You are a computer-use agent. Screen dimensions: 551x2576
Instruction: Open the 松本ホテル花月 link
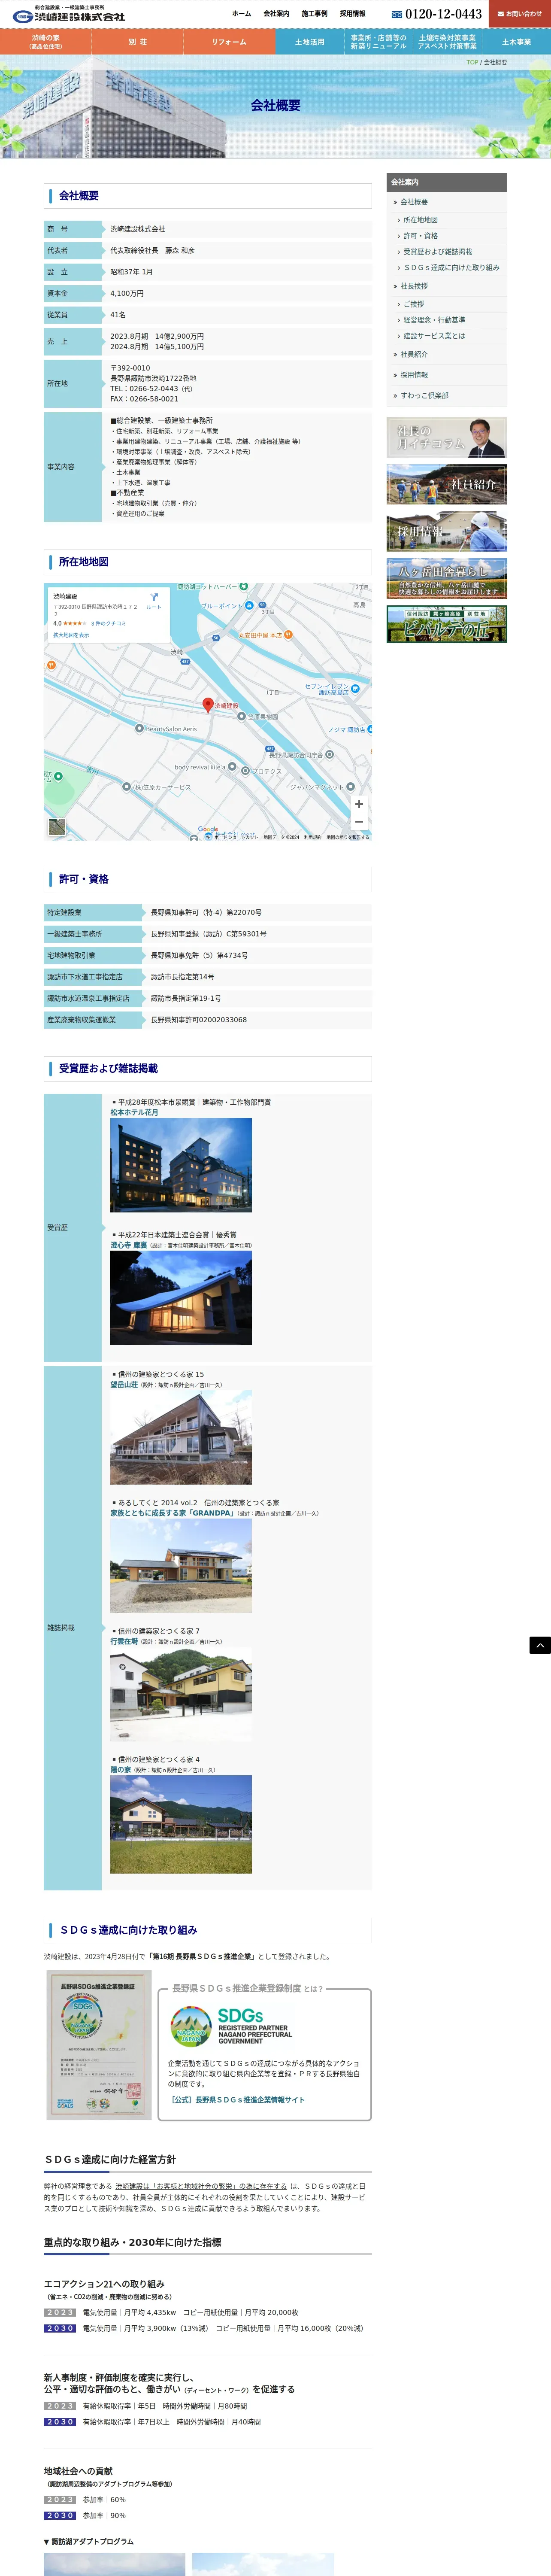pos(134,1112)
